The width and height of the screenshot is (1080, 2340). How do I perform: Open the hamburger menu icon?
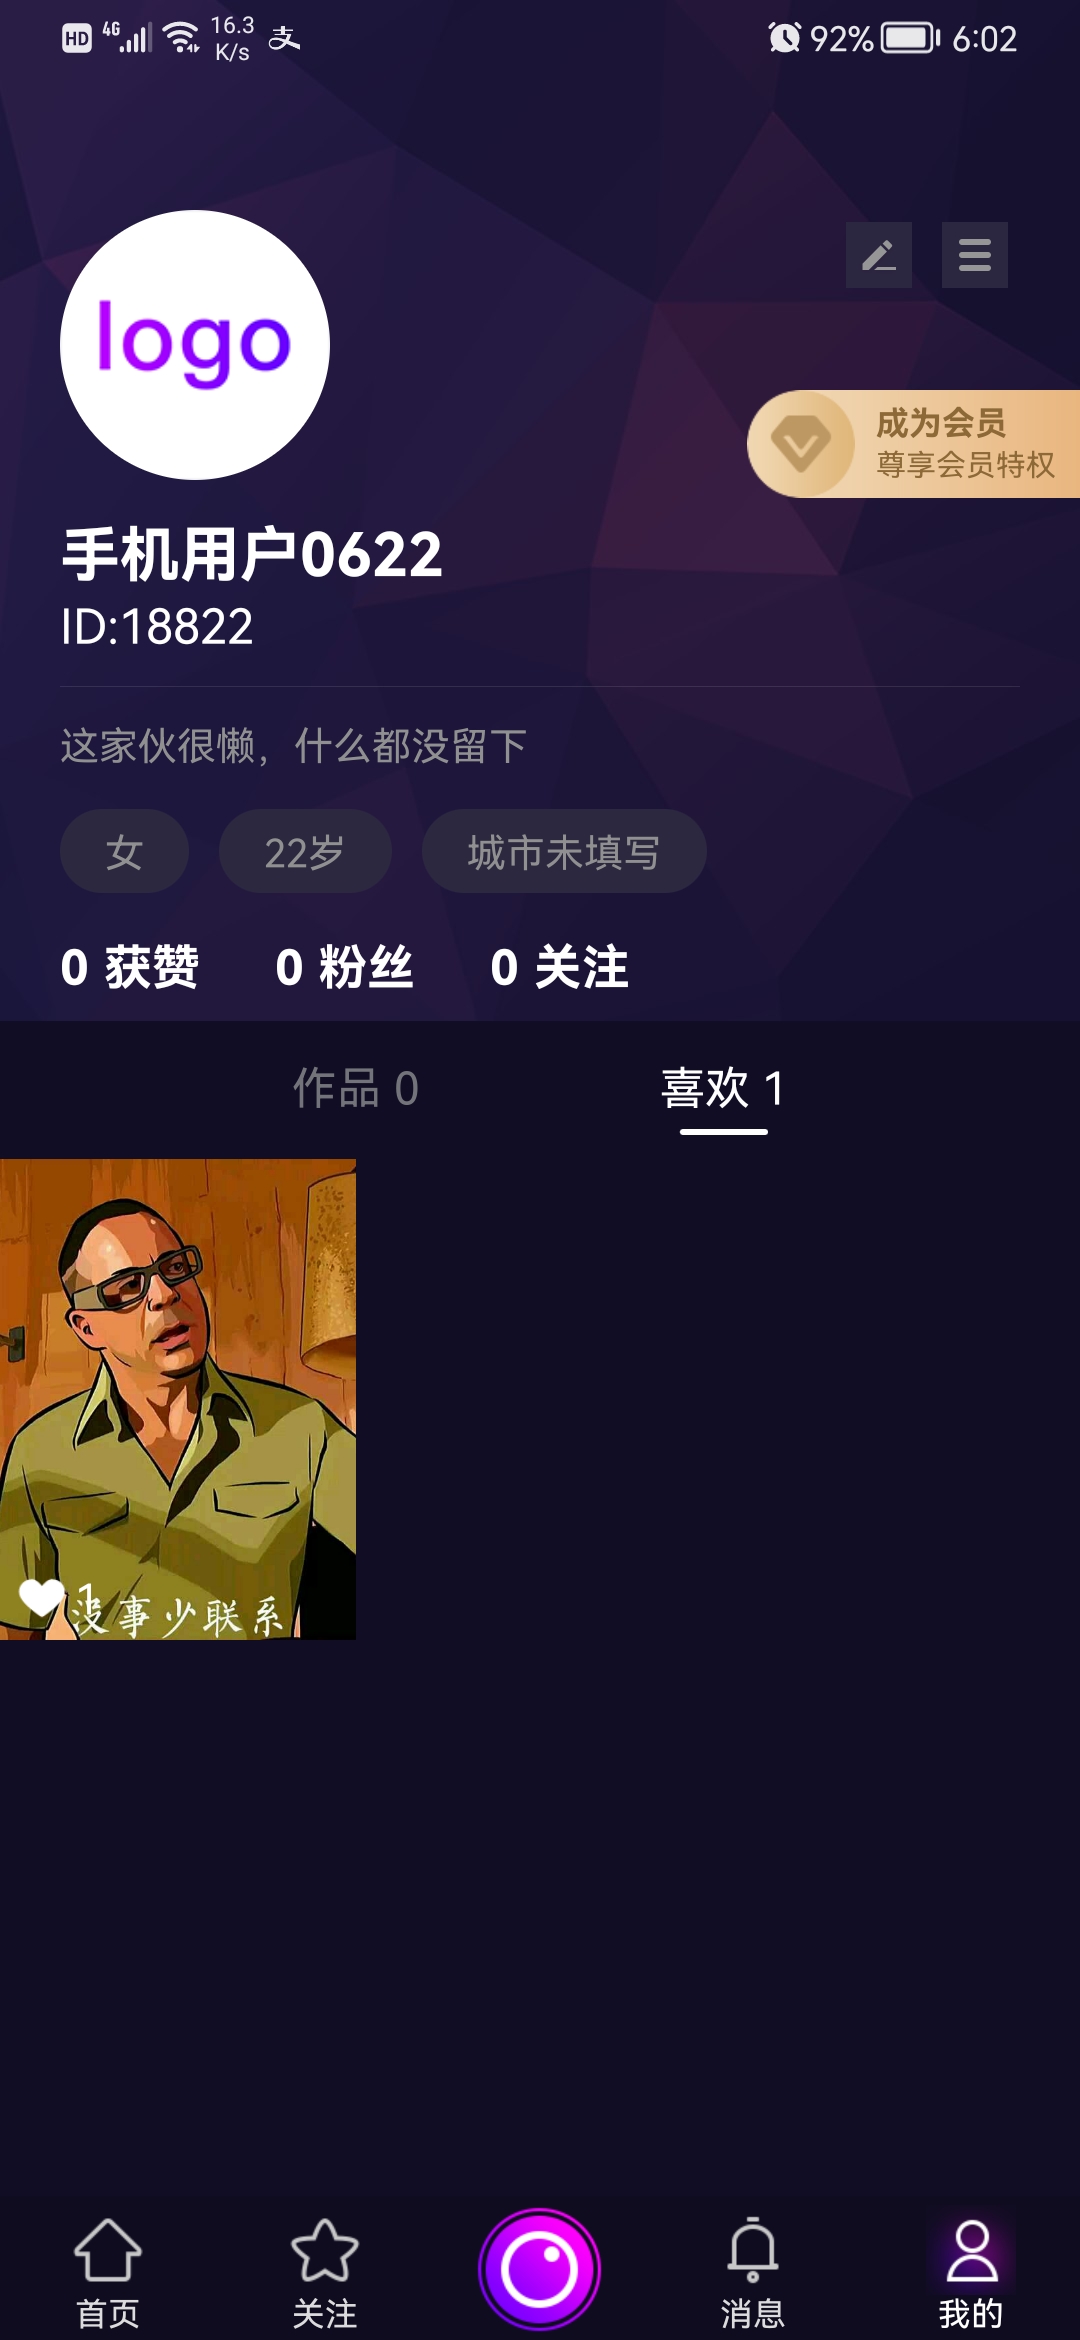pos(974,255)
